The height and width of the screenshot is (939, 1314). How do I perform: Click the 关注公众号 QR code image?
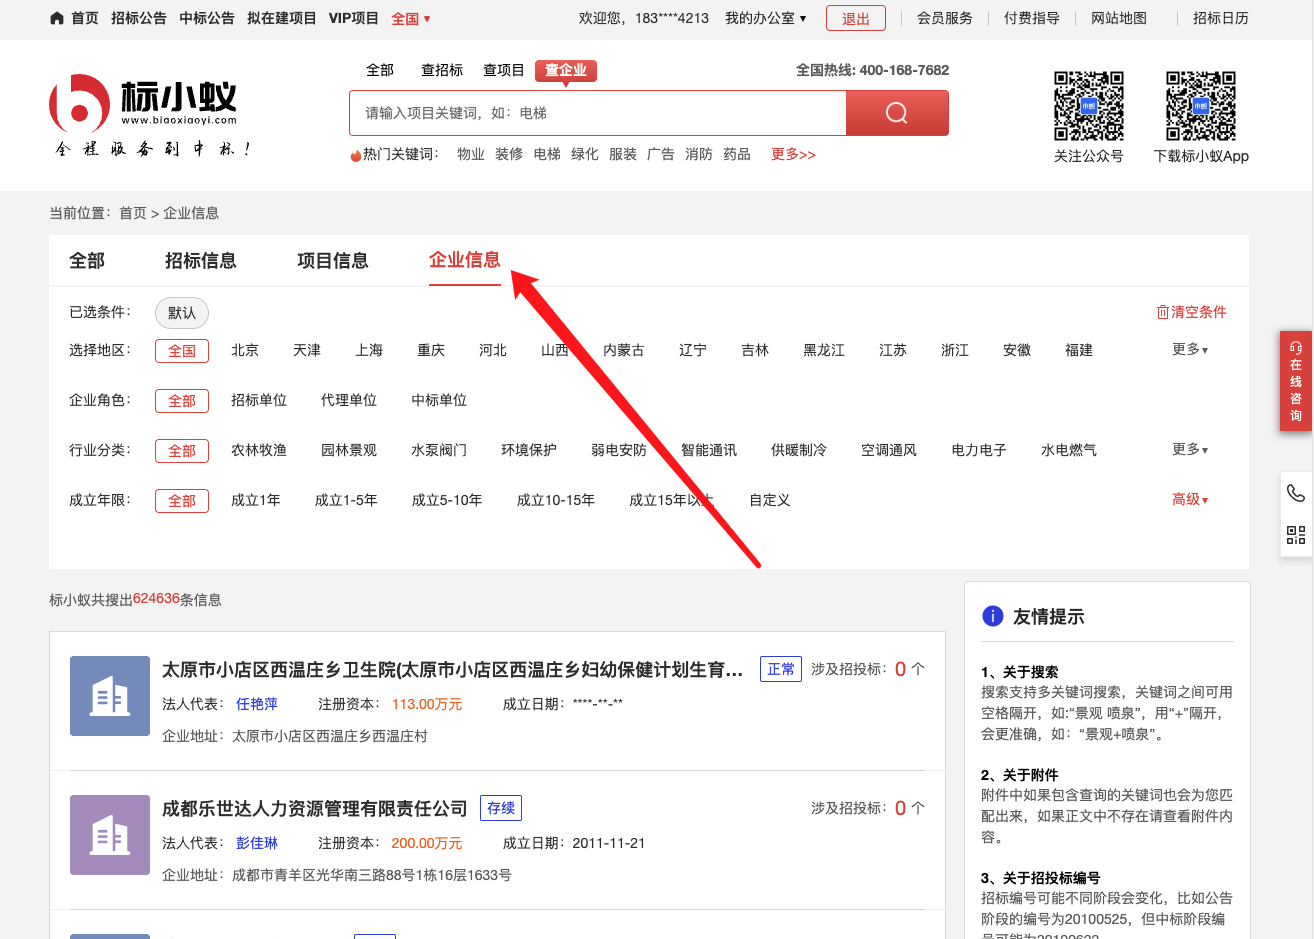[1088, 106]
